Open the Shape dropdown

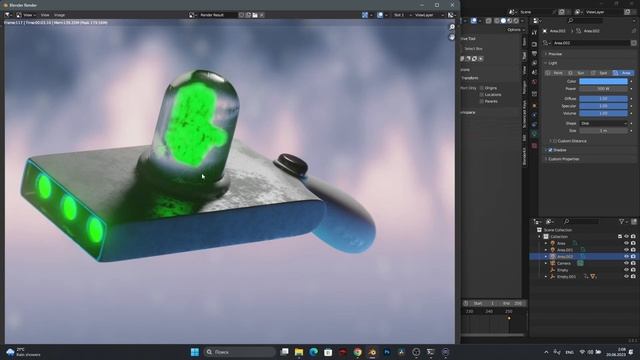(603, 123)
